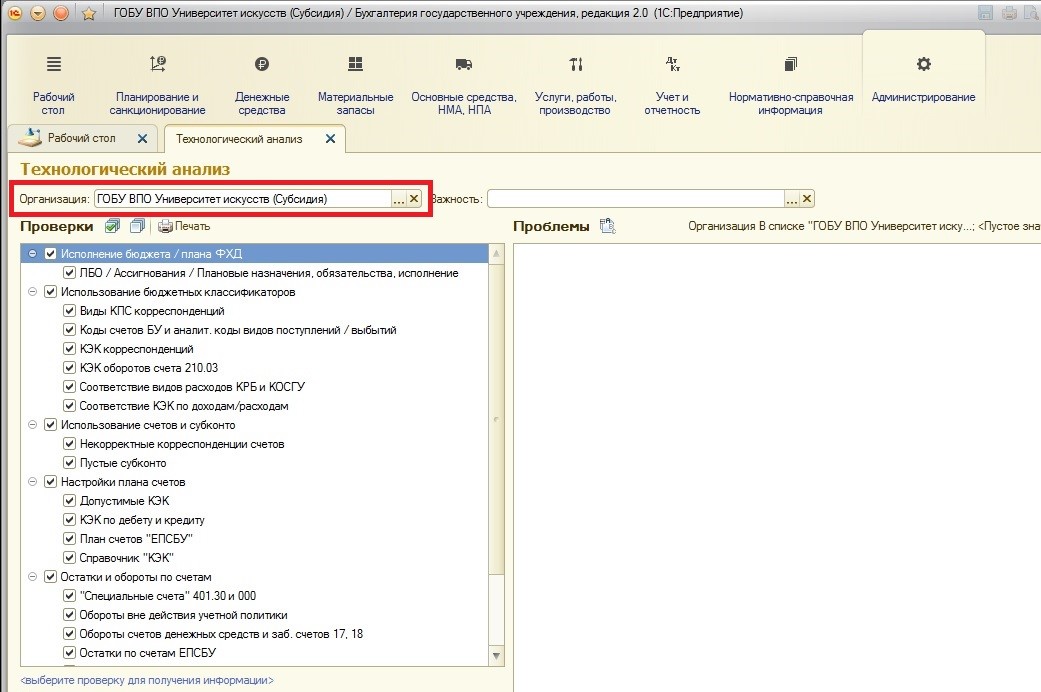Switch to the Рабочий стол tab

point(80,138)
